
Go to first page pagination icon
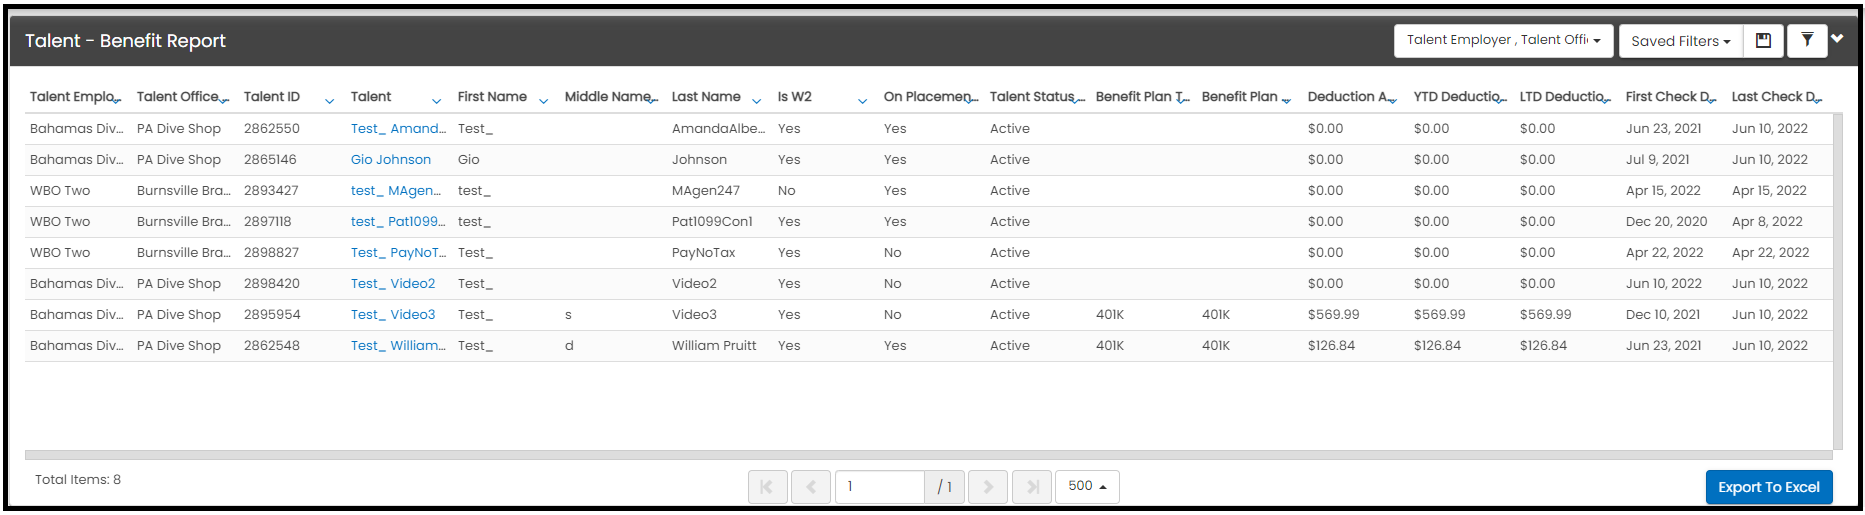[767, 487]
